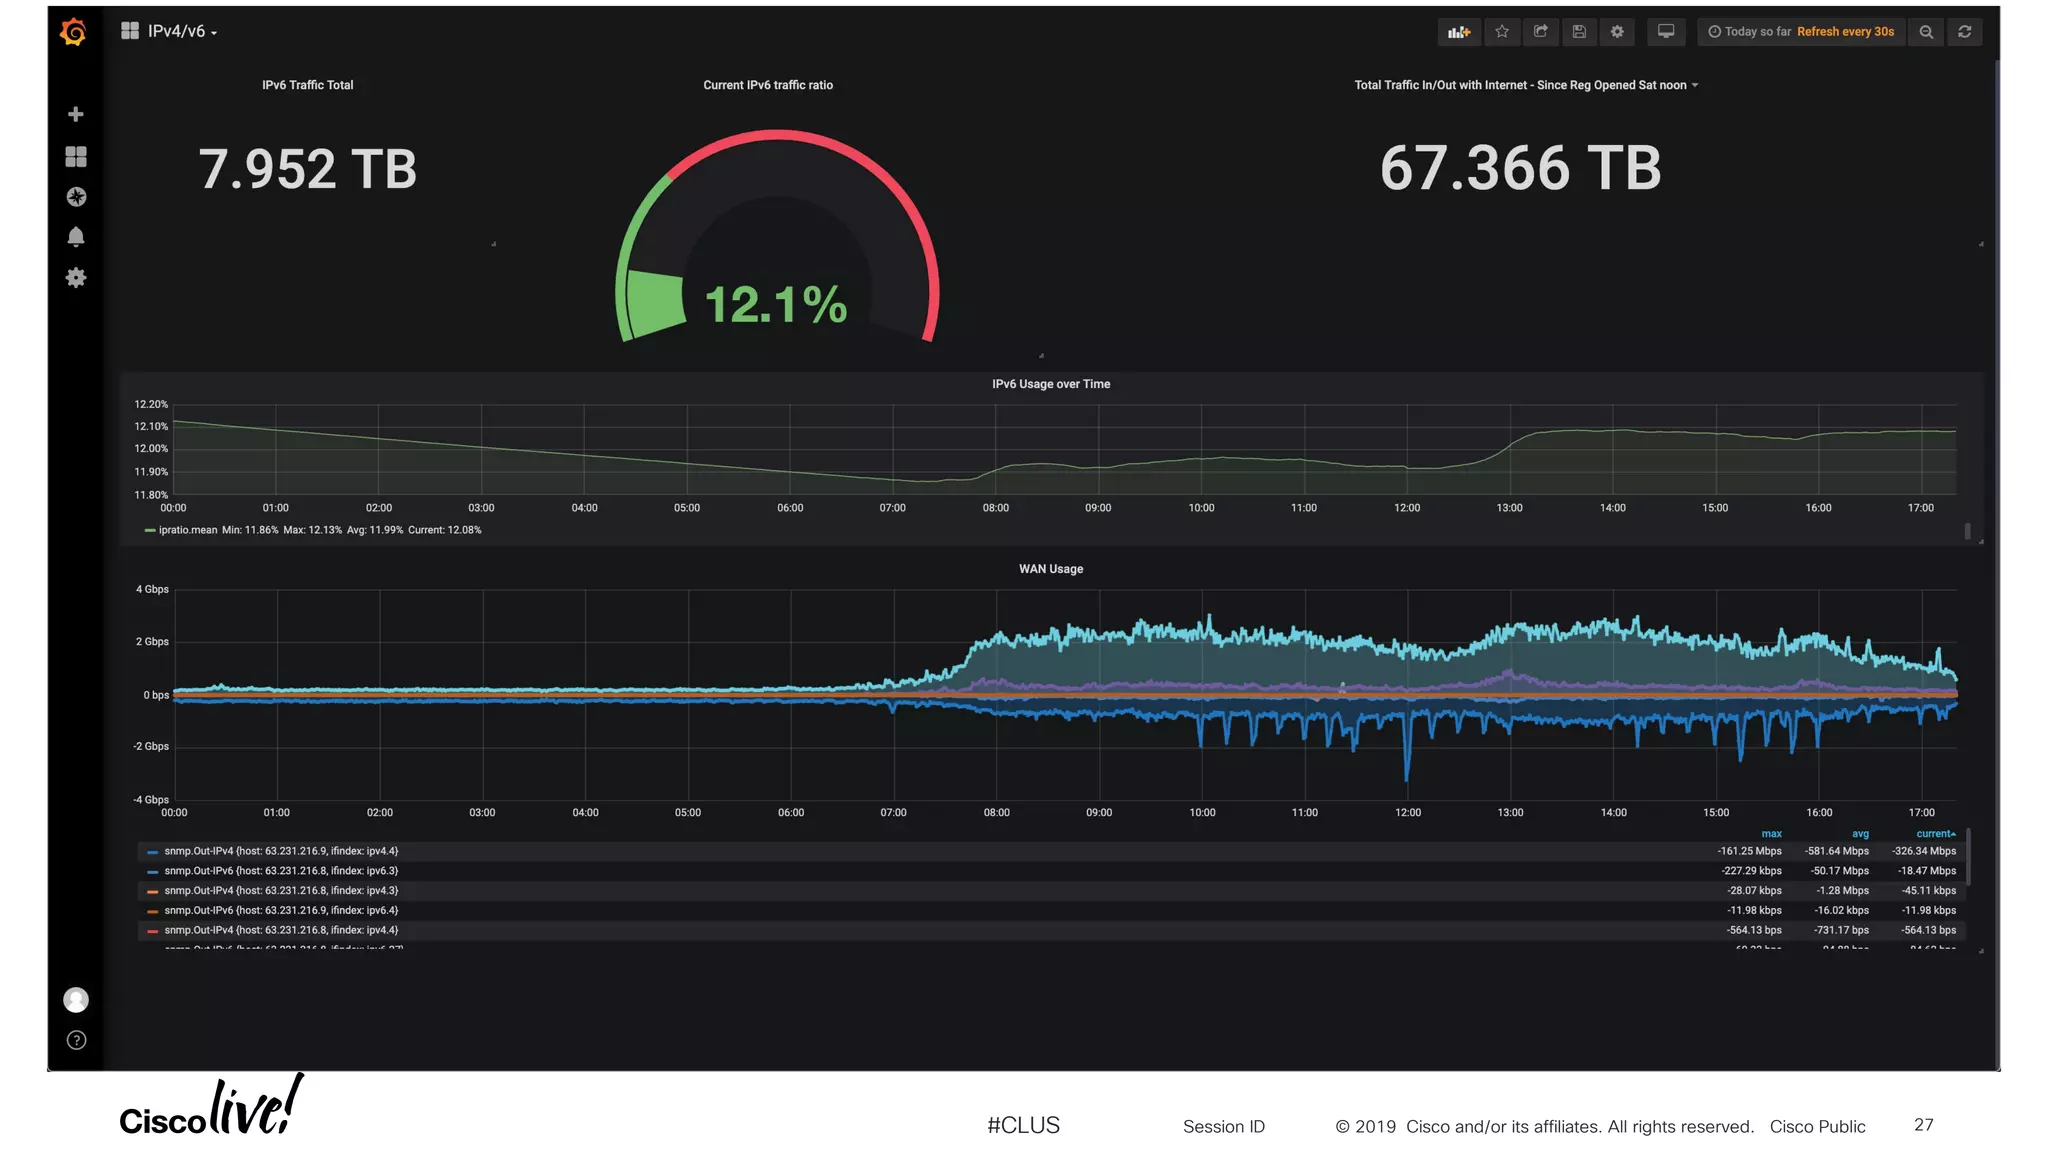Toggle the ipratio.mean legend series
Screen dimensions: 2048x1152
click(x=188, y=530)
